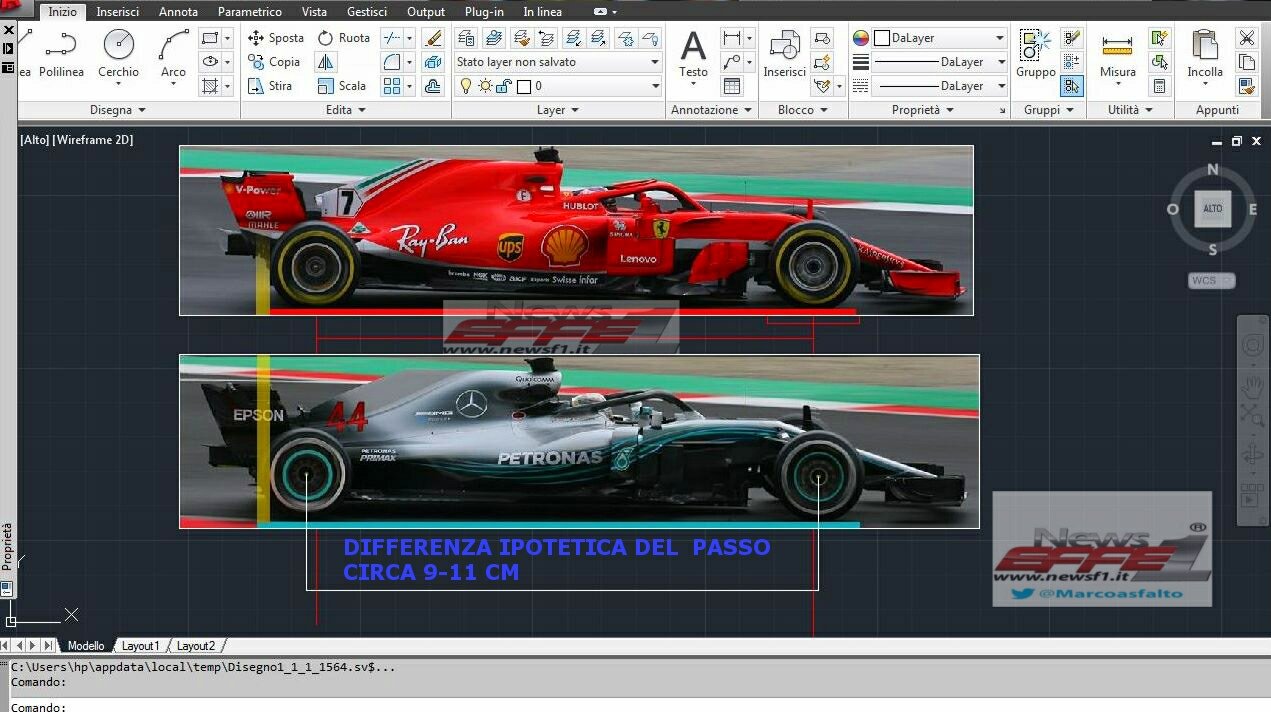Screen dimensions: 1271x712
Task: Select the Polilinea draw tool
Action: point(61,54)
